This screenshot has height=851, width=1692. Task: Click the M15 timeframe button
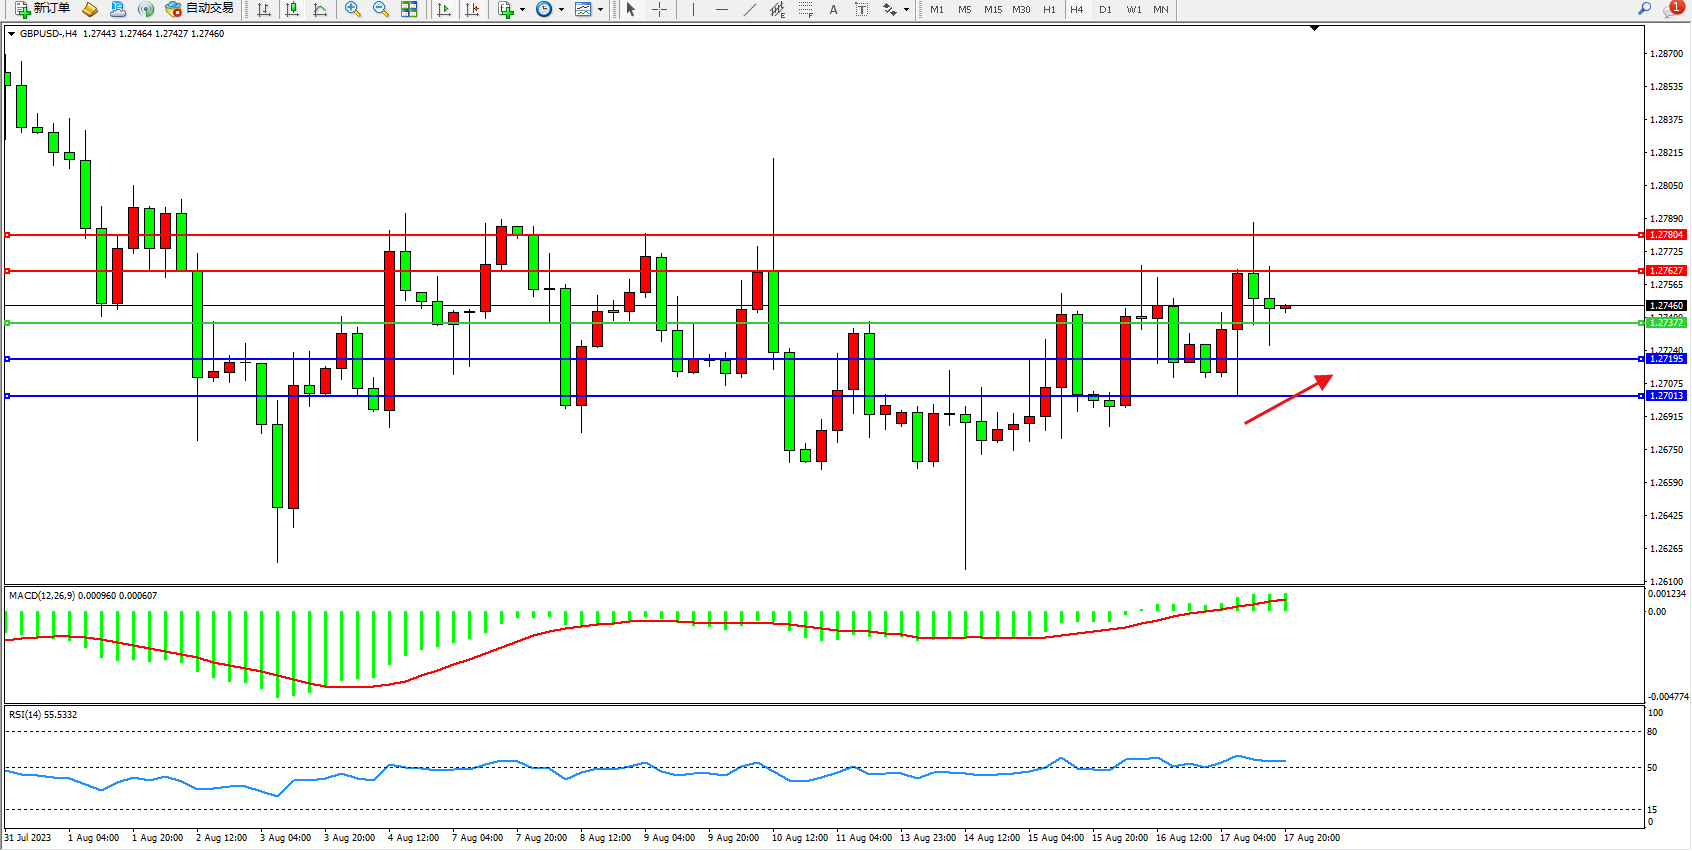992,9
